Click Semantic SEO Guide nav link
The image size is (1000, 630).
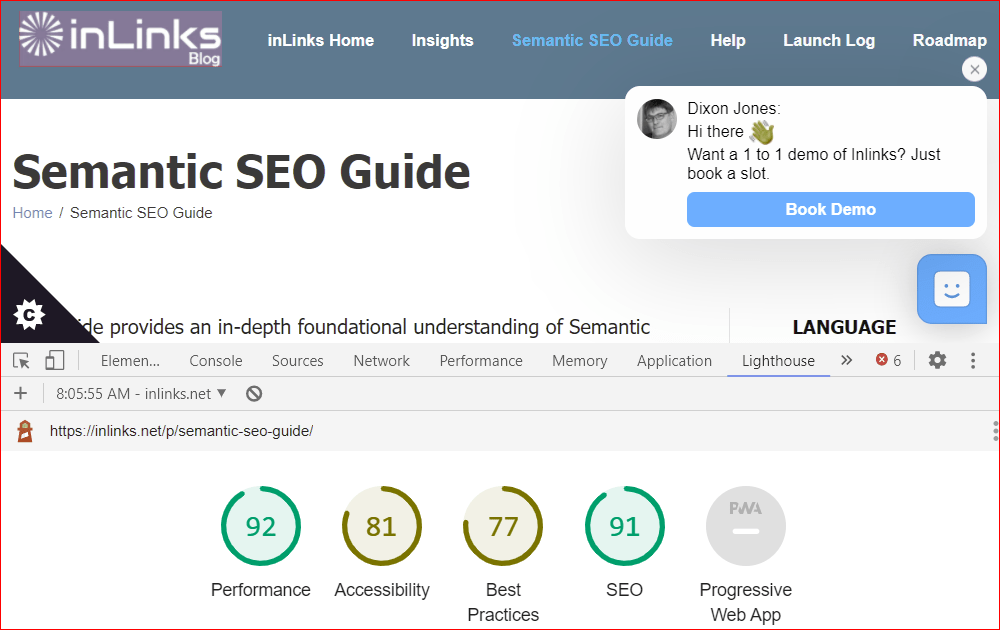pos(592,40)
